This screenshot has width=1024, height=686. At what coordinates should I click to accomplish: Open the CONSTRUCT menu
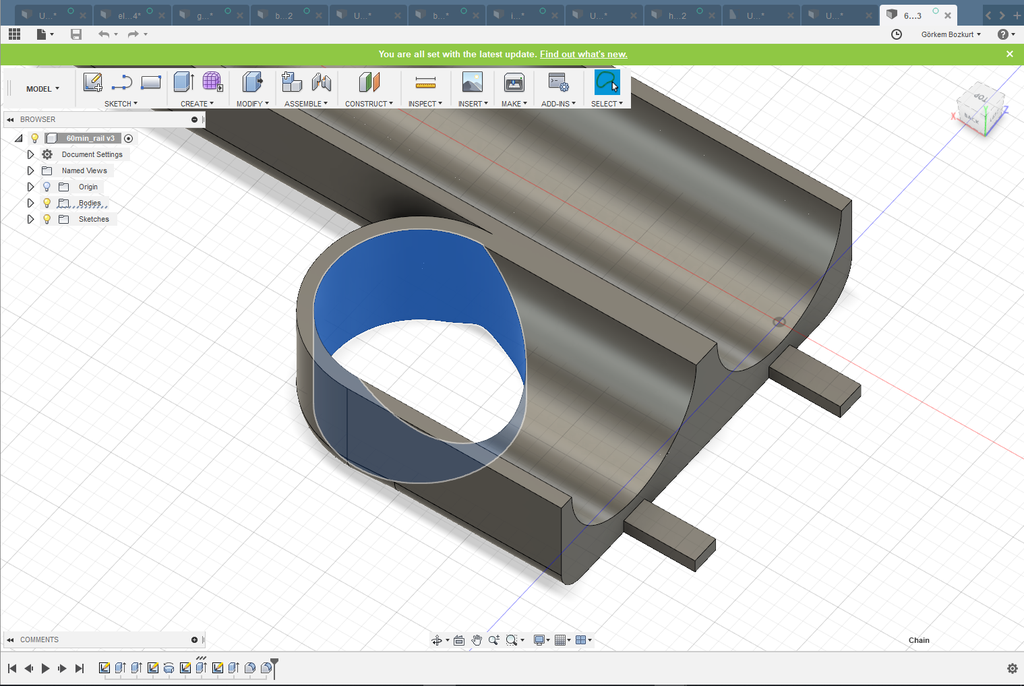point(369,104)
